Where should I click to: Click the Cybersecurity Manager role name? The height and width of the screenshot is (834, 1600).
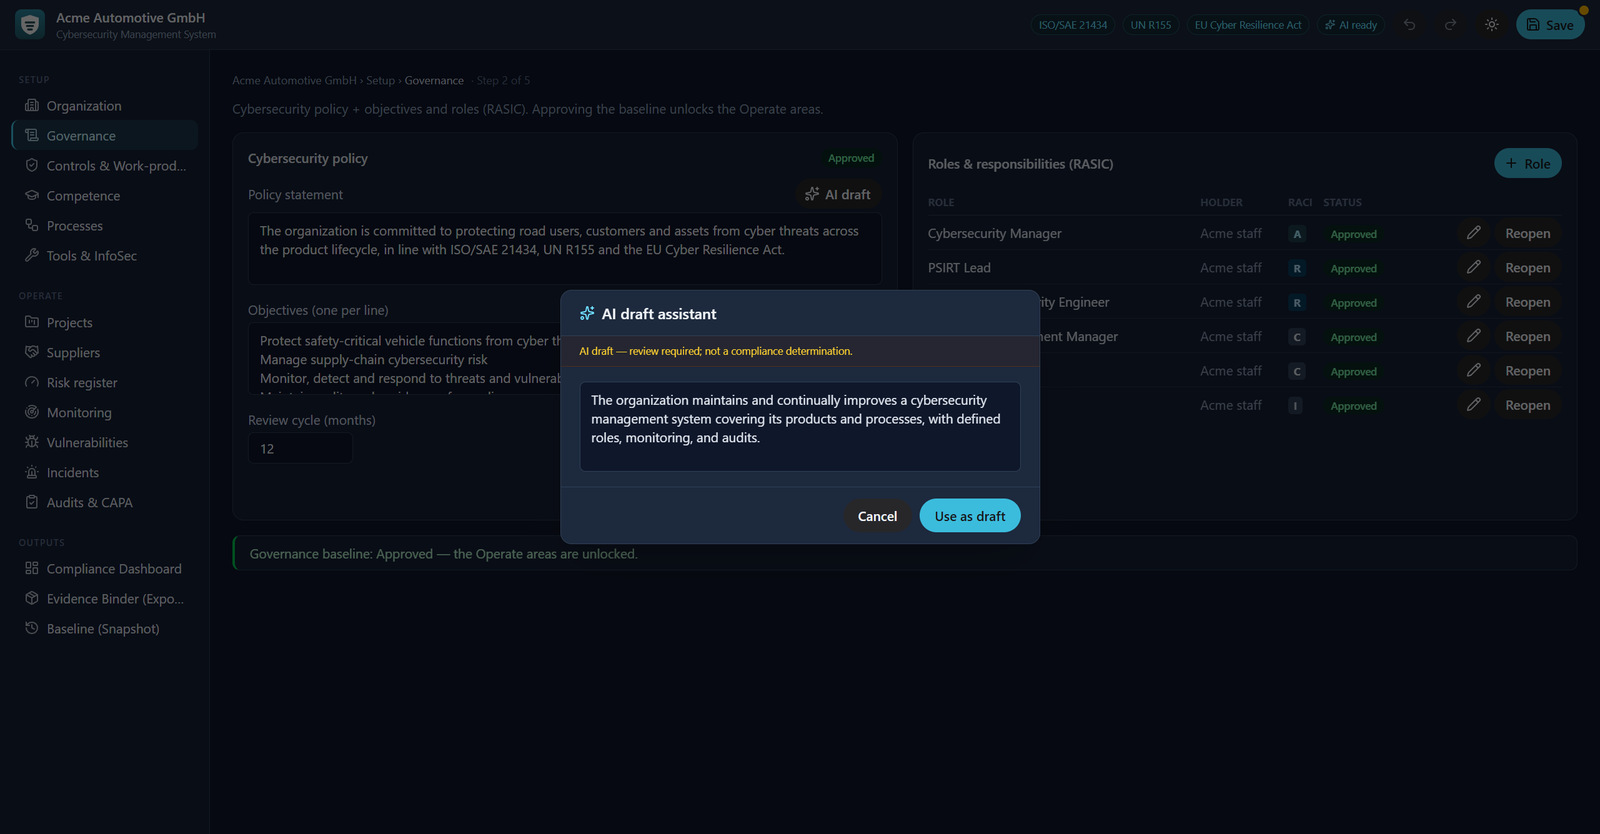(995, 233)
